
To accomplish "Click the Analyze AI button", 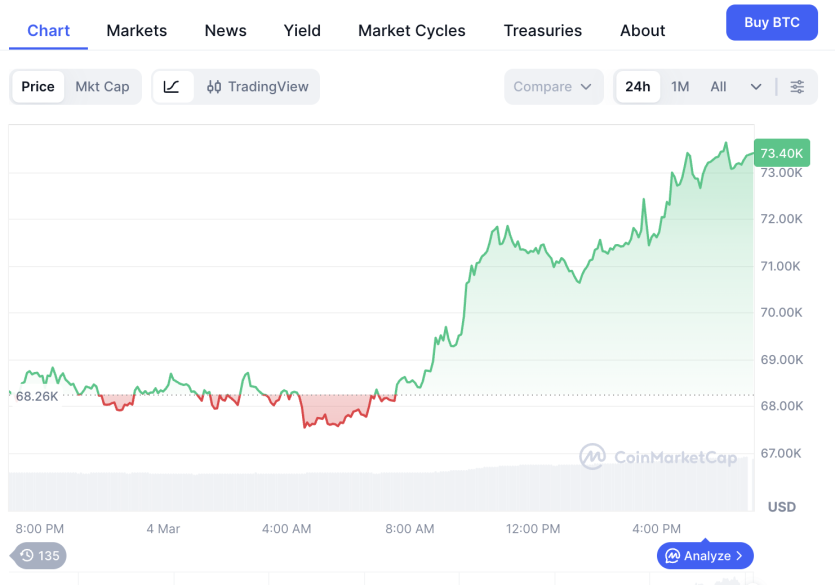I will [x=705, y=556].
